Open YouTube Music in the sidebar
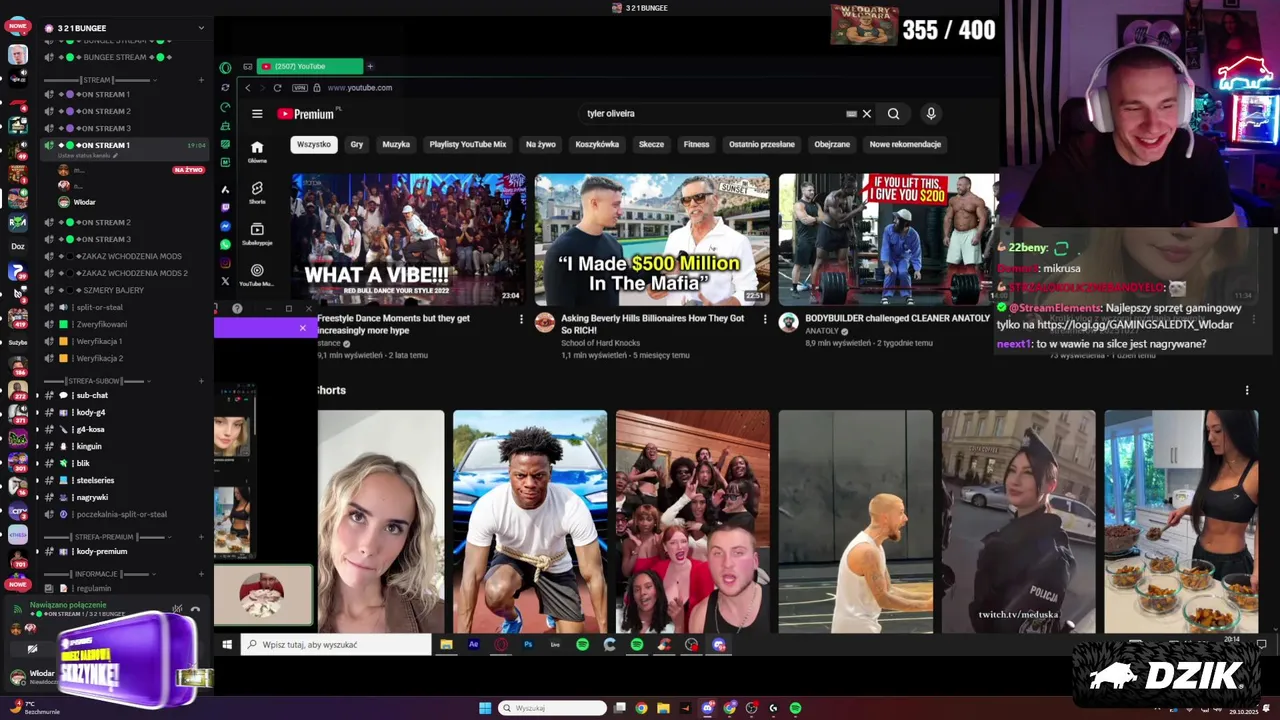Viewport: 1280px width, 720px height. [x=257, y=275]
